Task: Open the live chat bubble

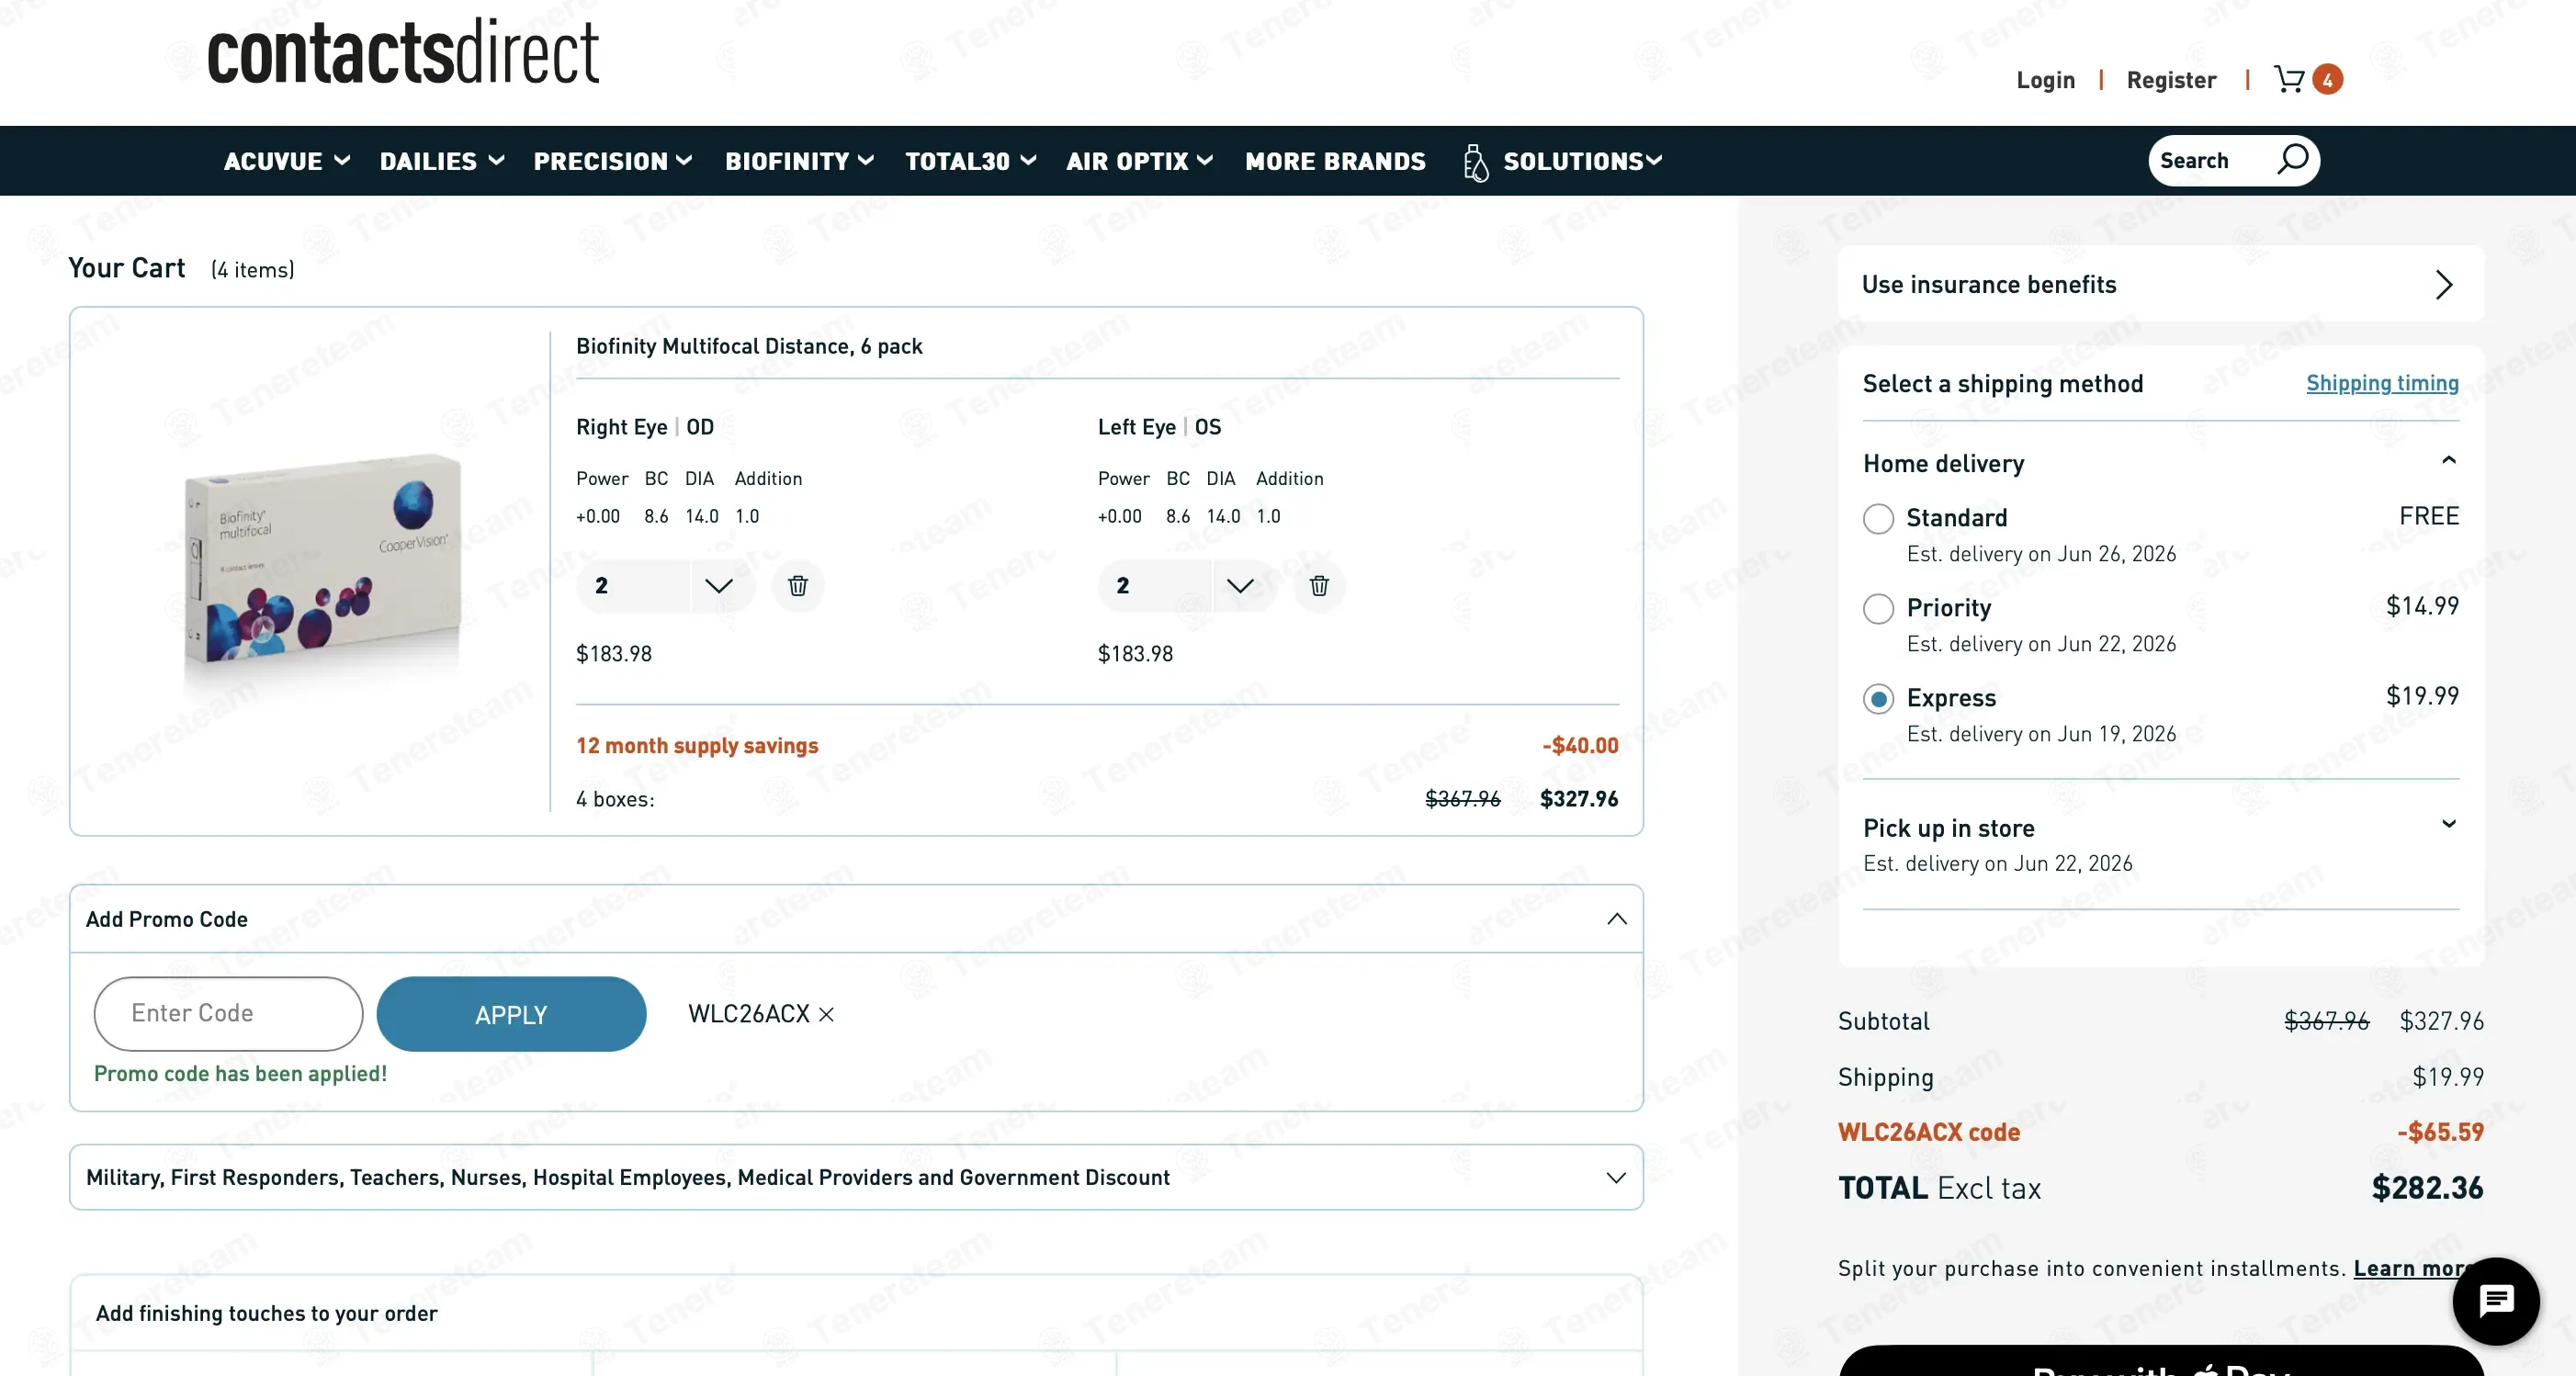Action: pos(2495,1301)
